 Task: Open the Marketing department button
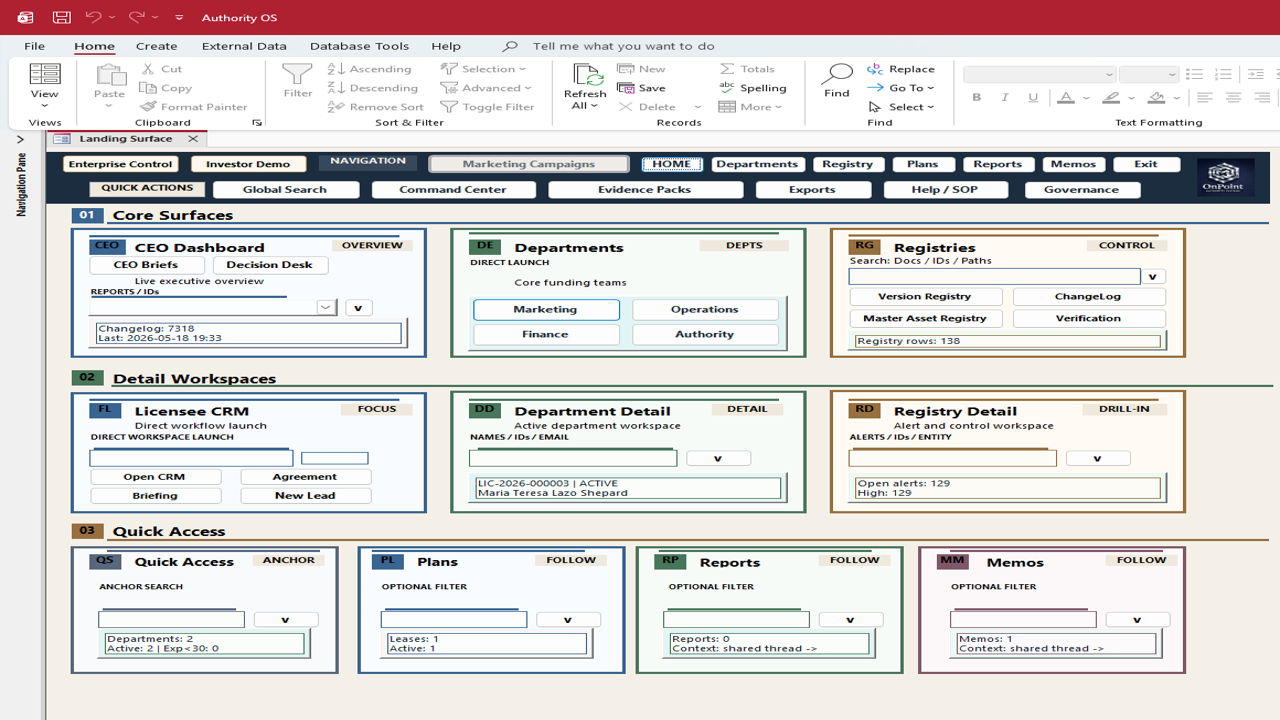545,310
